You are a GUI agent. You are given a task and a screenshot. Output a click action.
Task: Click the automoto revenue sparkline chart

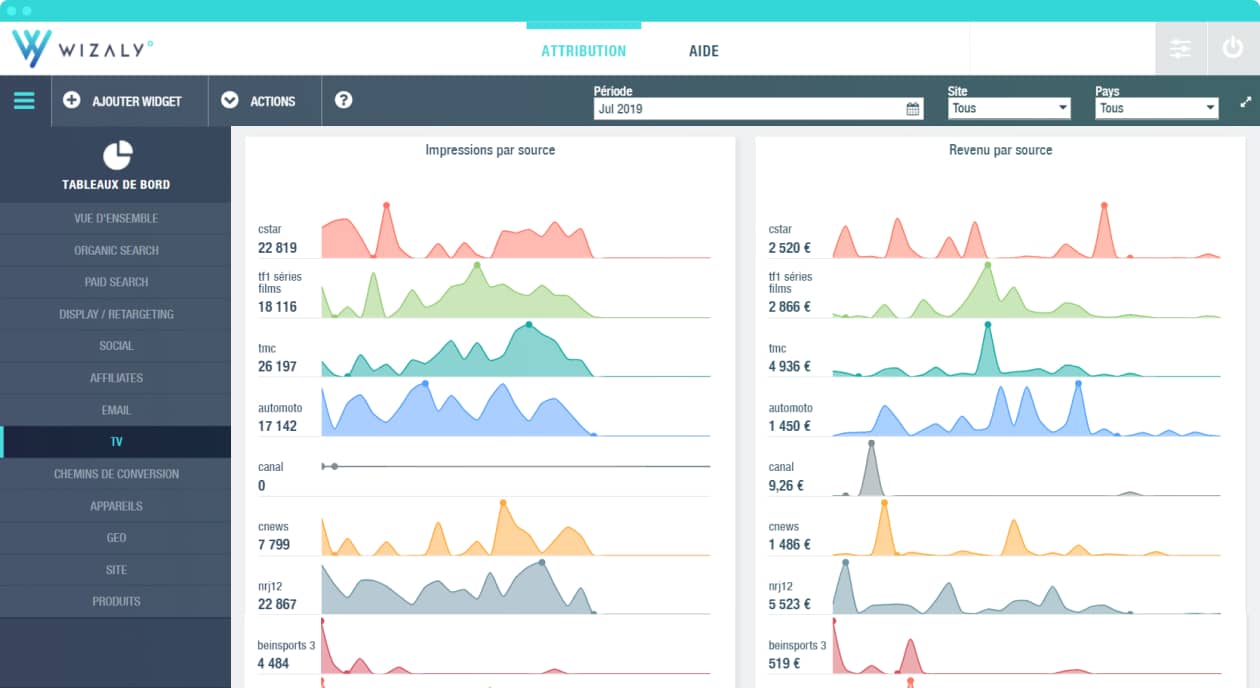[x=1027, y=409]
